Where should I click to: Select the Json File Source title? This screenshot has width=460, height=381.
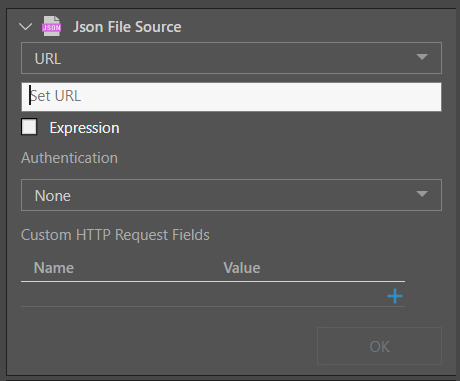[x=127, y=27]
